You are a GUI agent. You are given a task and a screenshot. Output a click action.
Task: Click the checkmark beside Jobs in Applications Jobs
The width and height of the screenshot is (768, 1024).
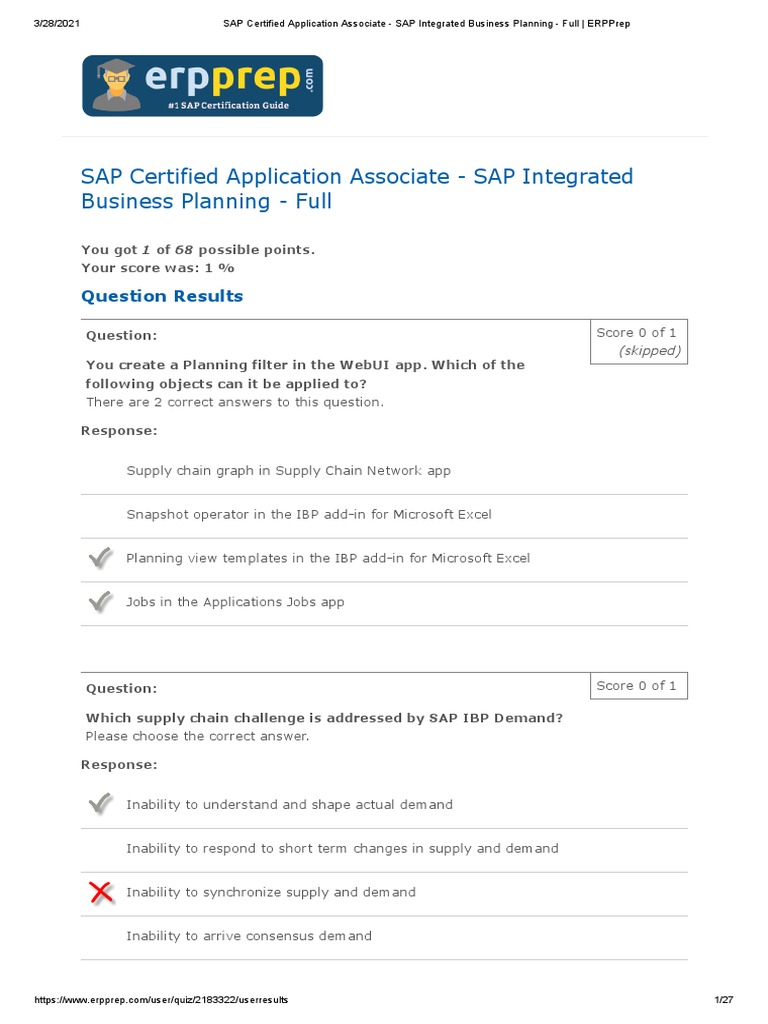coord(100,602)
